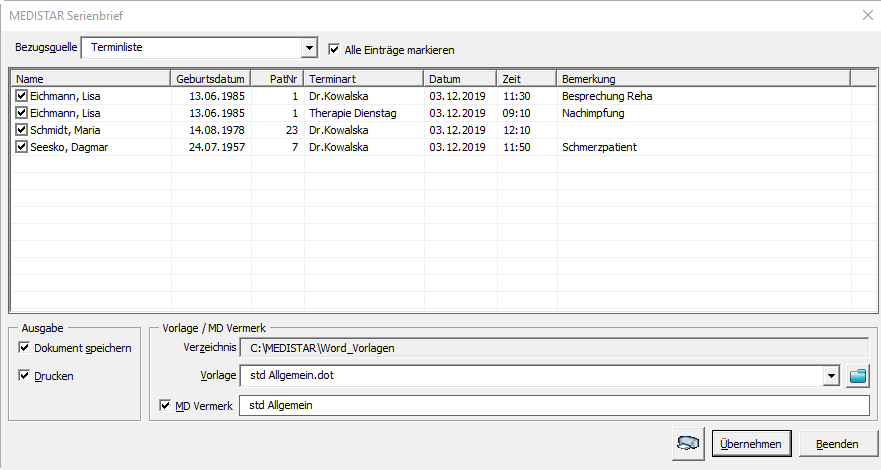Disable the 'MD Vermerk' checkbox
This screenshot has width=881, height=470.
(x=166, y=406)
